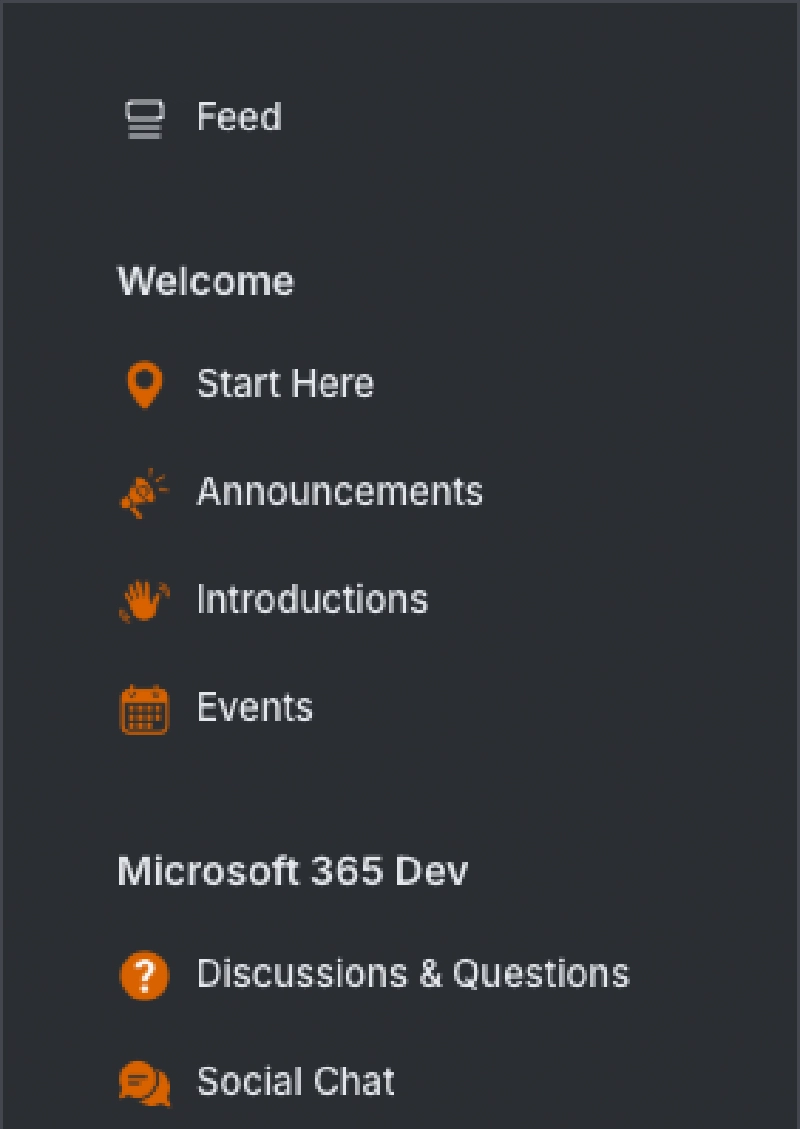Click the Discussions question mark icon
This screenshot has width=800, height=1129.
coord(145,975)
